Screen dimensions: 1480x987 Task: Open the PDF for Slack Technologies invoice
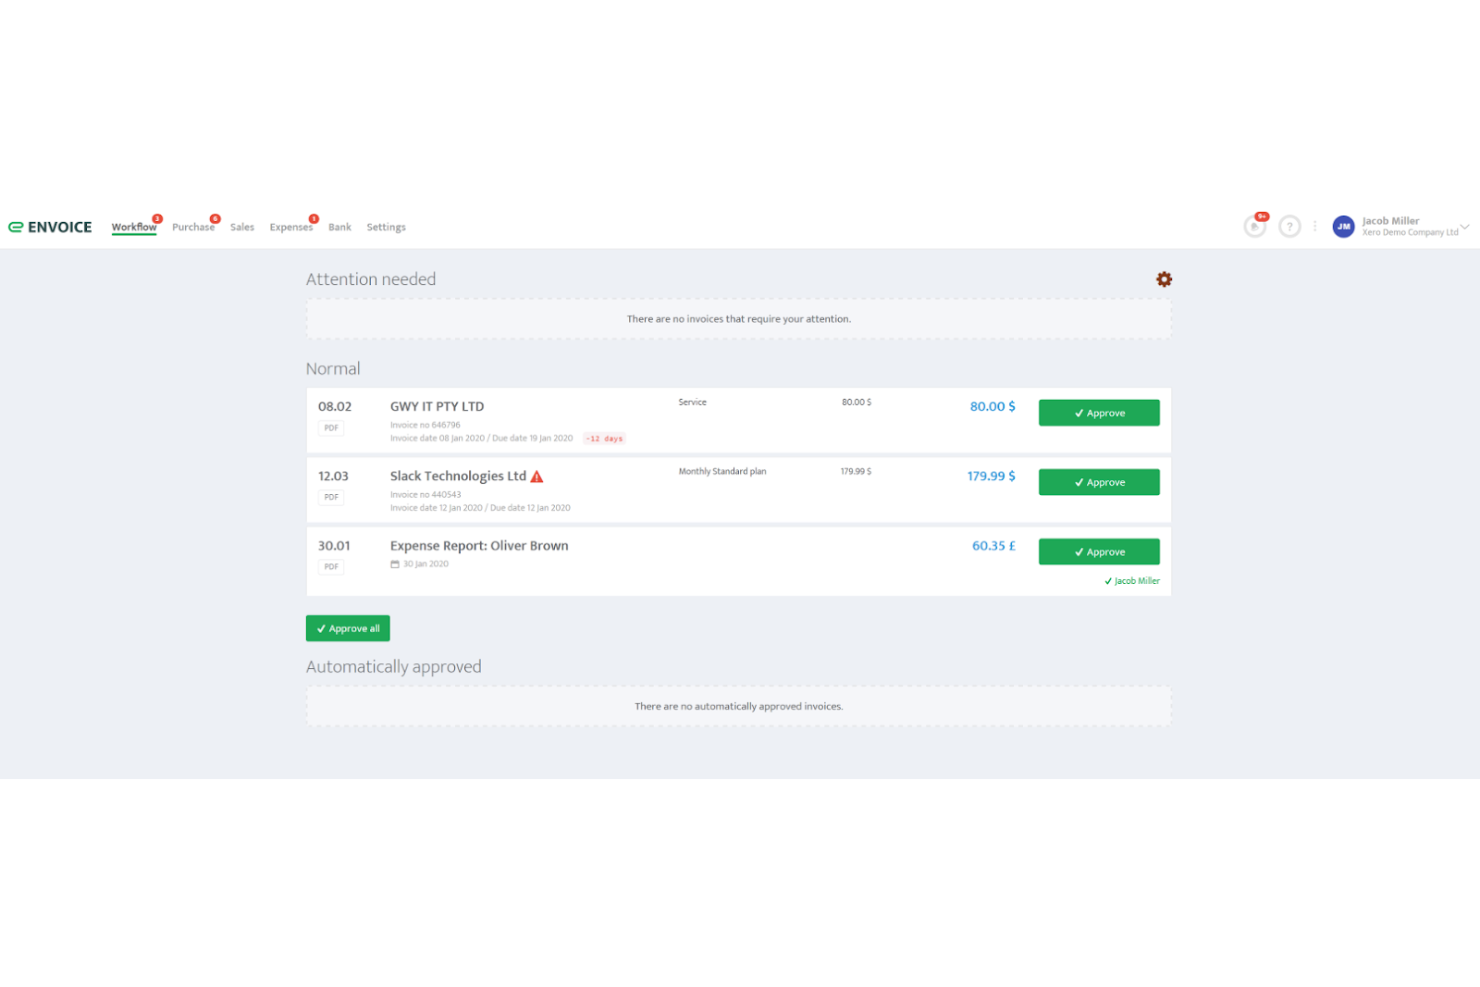[x=330, y=497]
